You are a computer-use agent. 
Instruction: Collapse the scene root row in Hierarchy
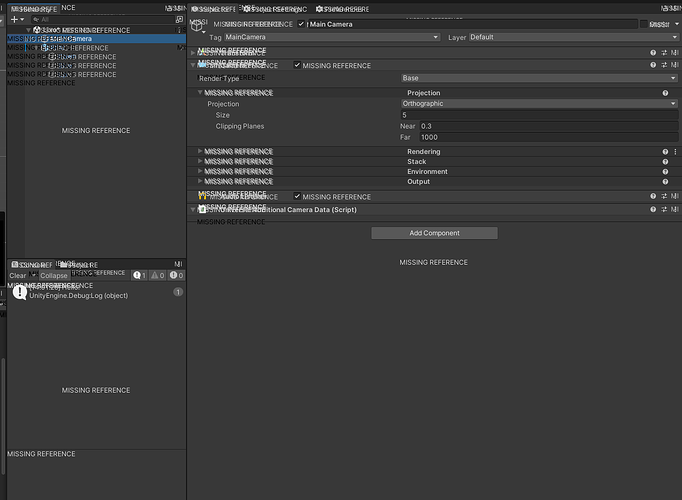pyautogui.click(x=29, y=30)
